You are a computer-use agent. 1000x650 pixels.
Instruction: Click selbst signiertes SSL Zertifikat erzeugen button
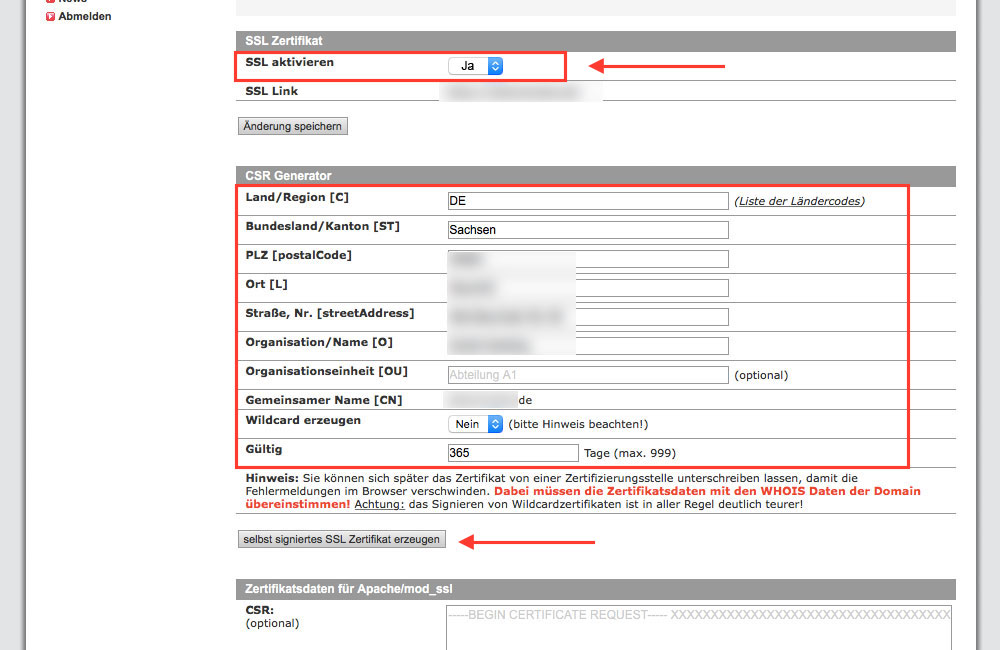pyautogui.click(x=341, y=539)
